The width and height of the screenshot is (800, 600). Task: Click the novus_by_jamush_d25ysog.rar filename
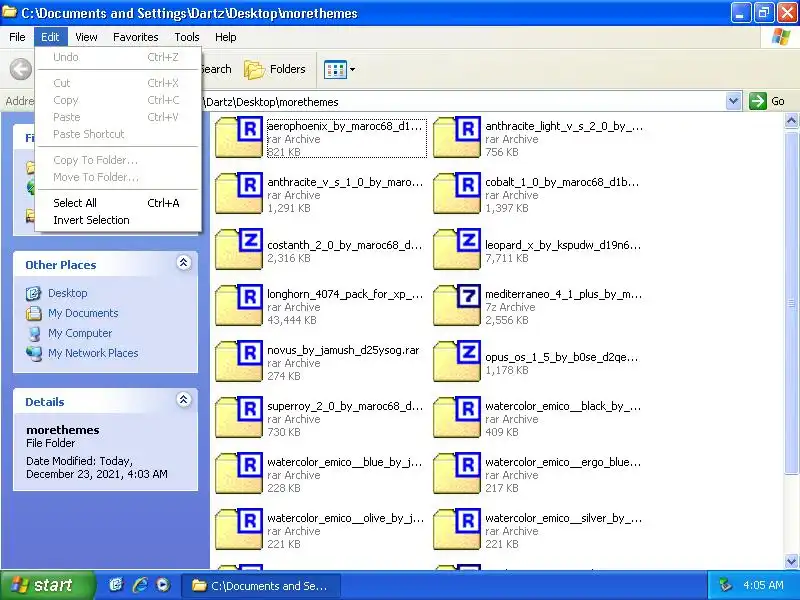(343, 350)
